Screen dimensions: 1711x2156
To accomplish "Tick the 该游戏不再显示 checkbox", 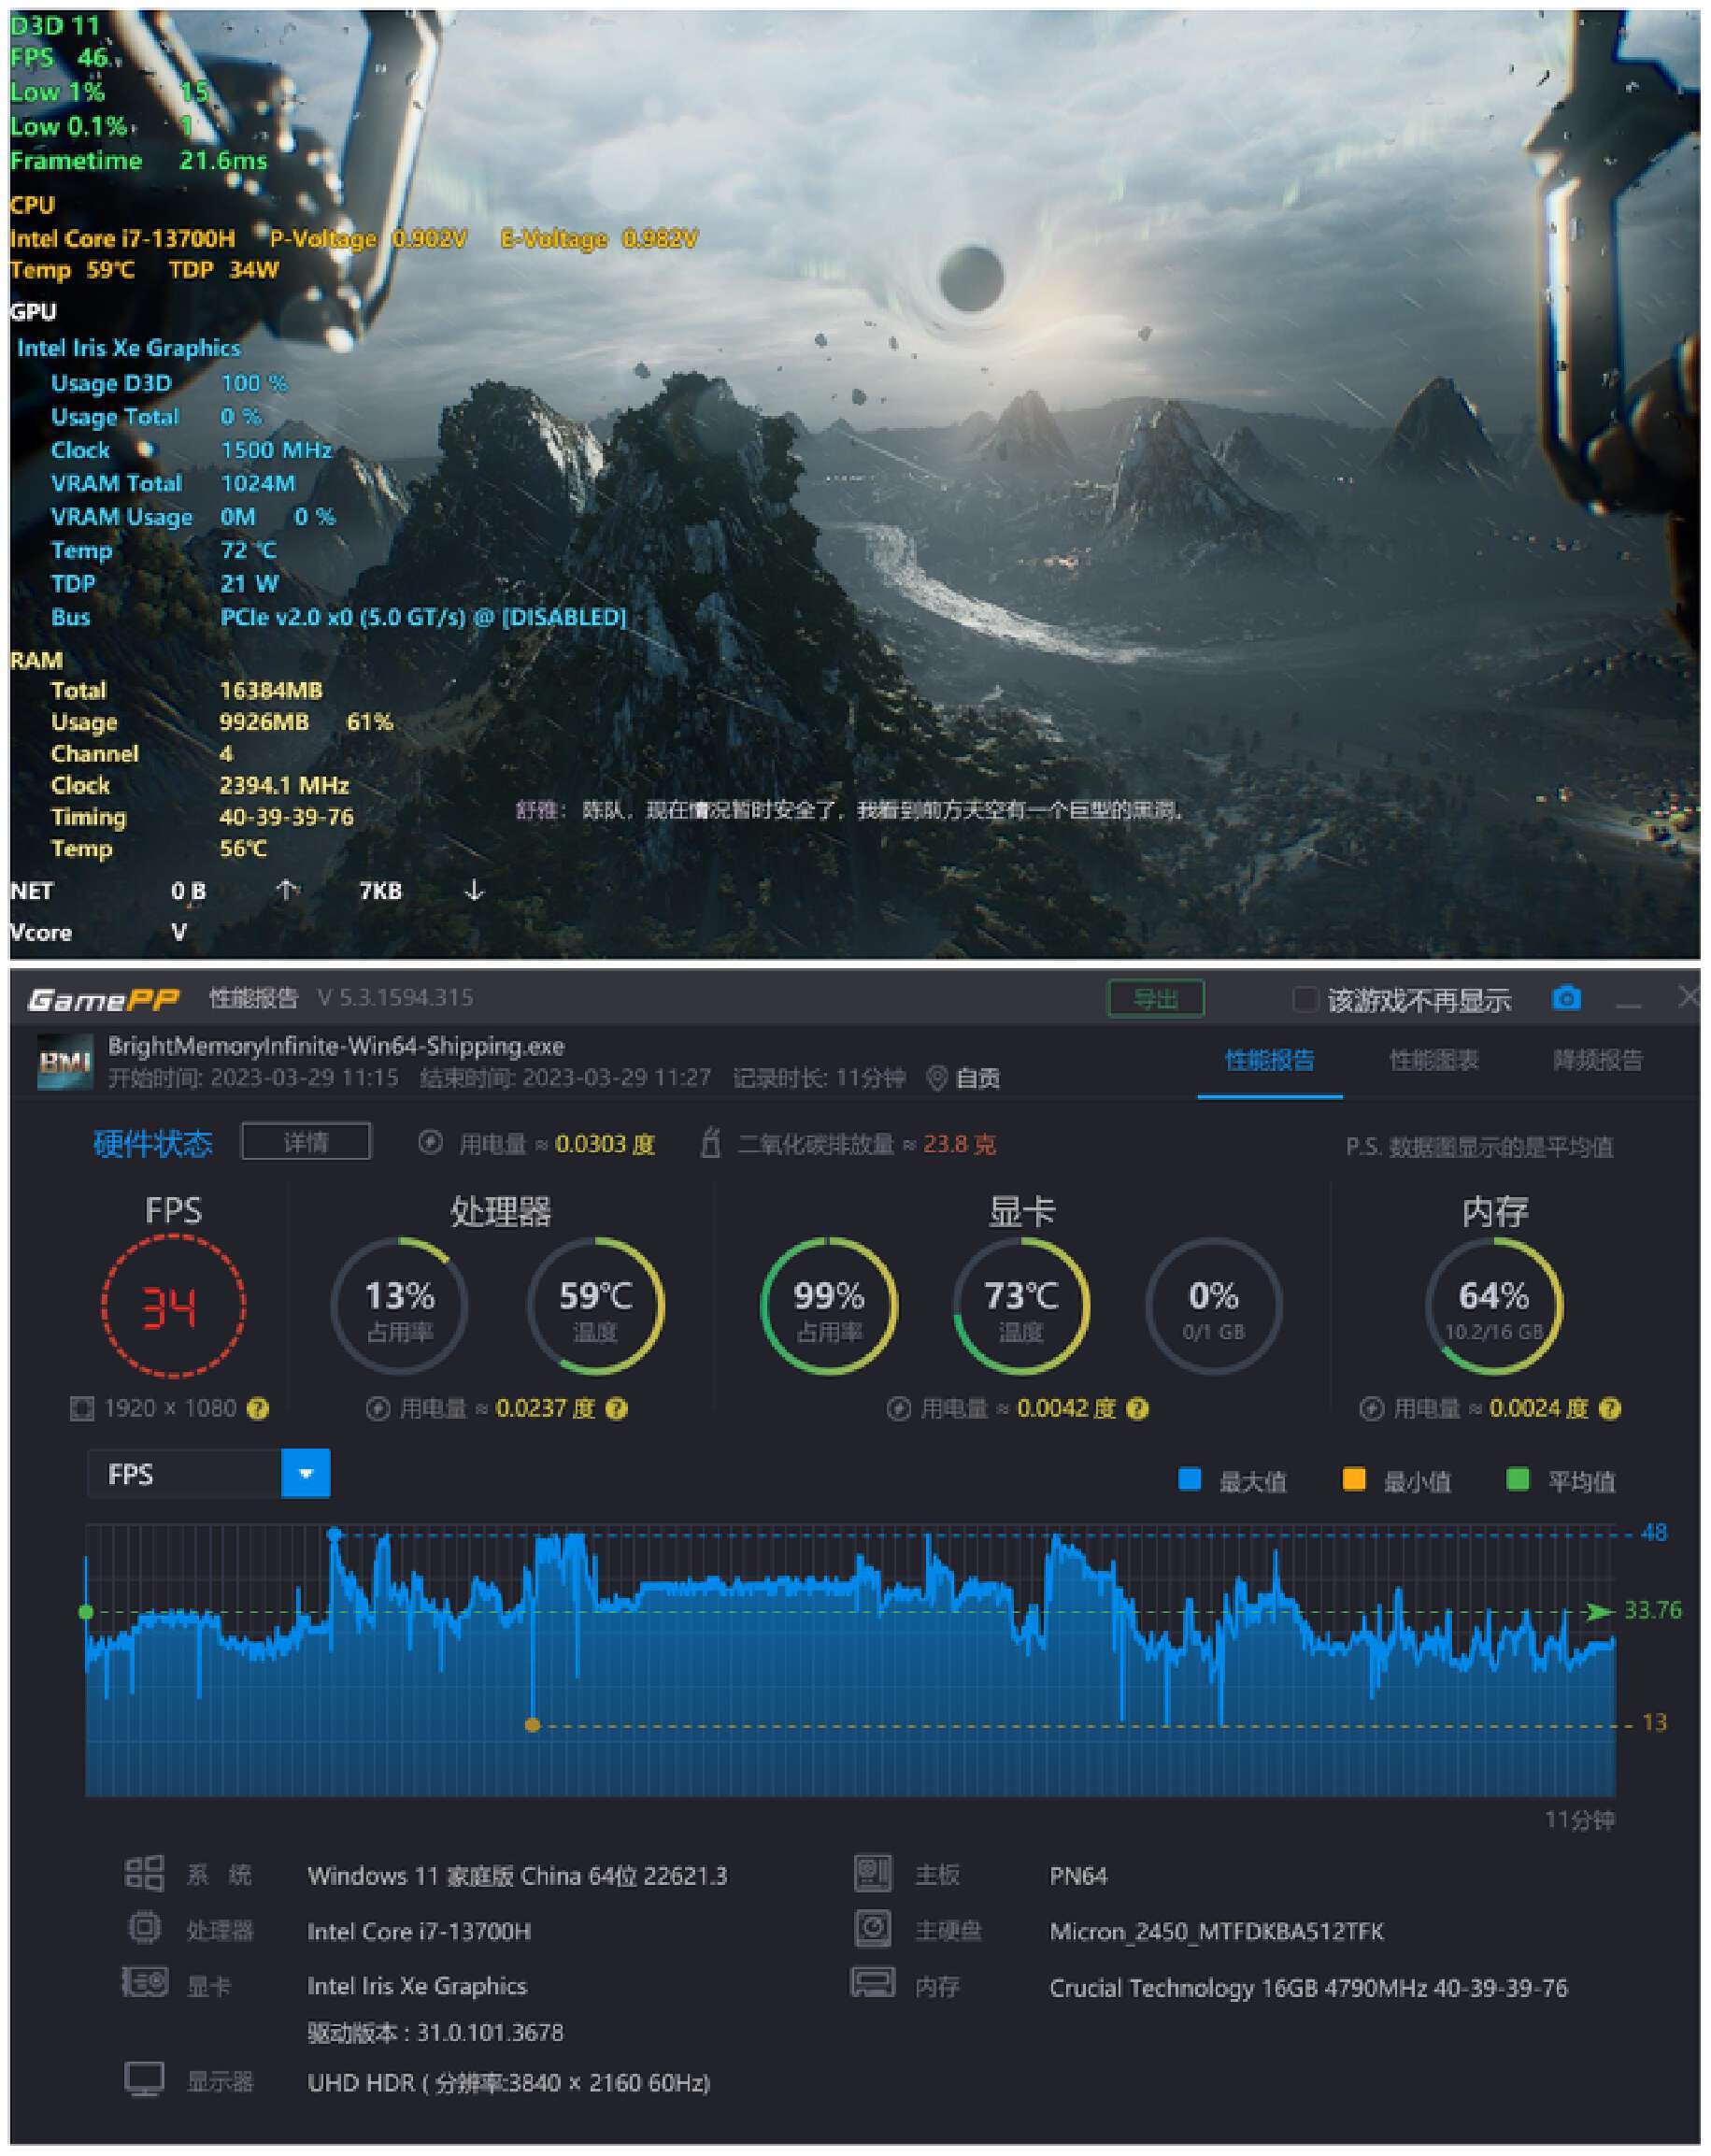I will click(1305, 999).
